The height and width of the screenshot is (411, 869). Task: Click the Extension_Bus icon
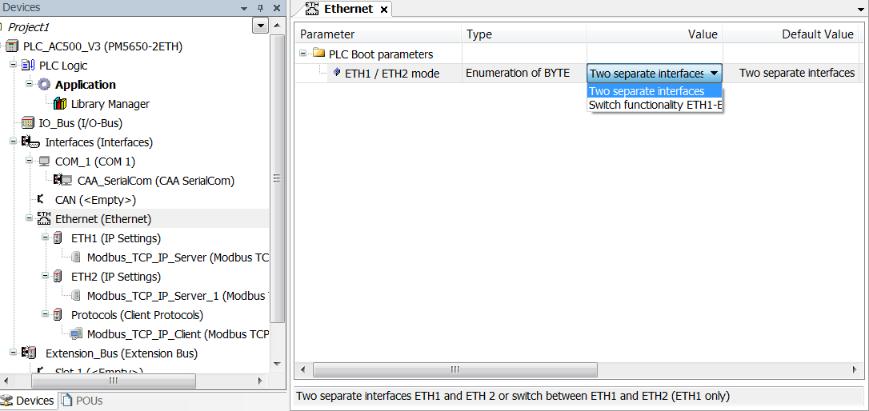(29, 353)
